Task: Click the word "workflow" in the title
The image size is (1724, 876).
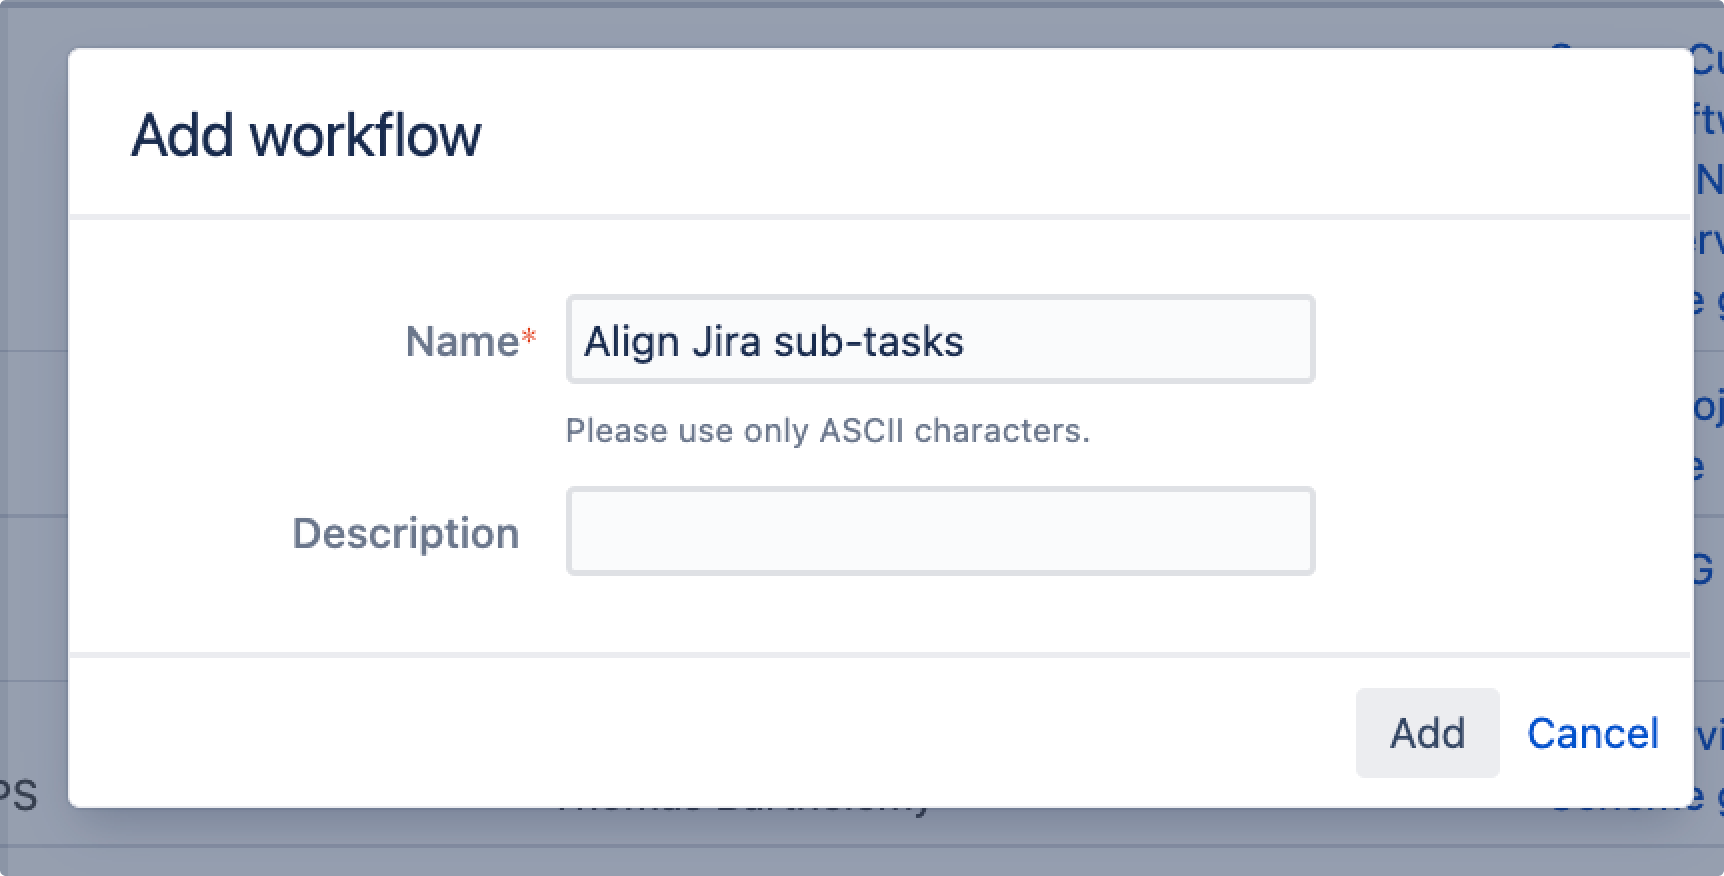Action: [x=365, y=135]
